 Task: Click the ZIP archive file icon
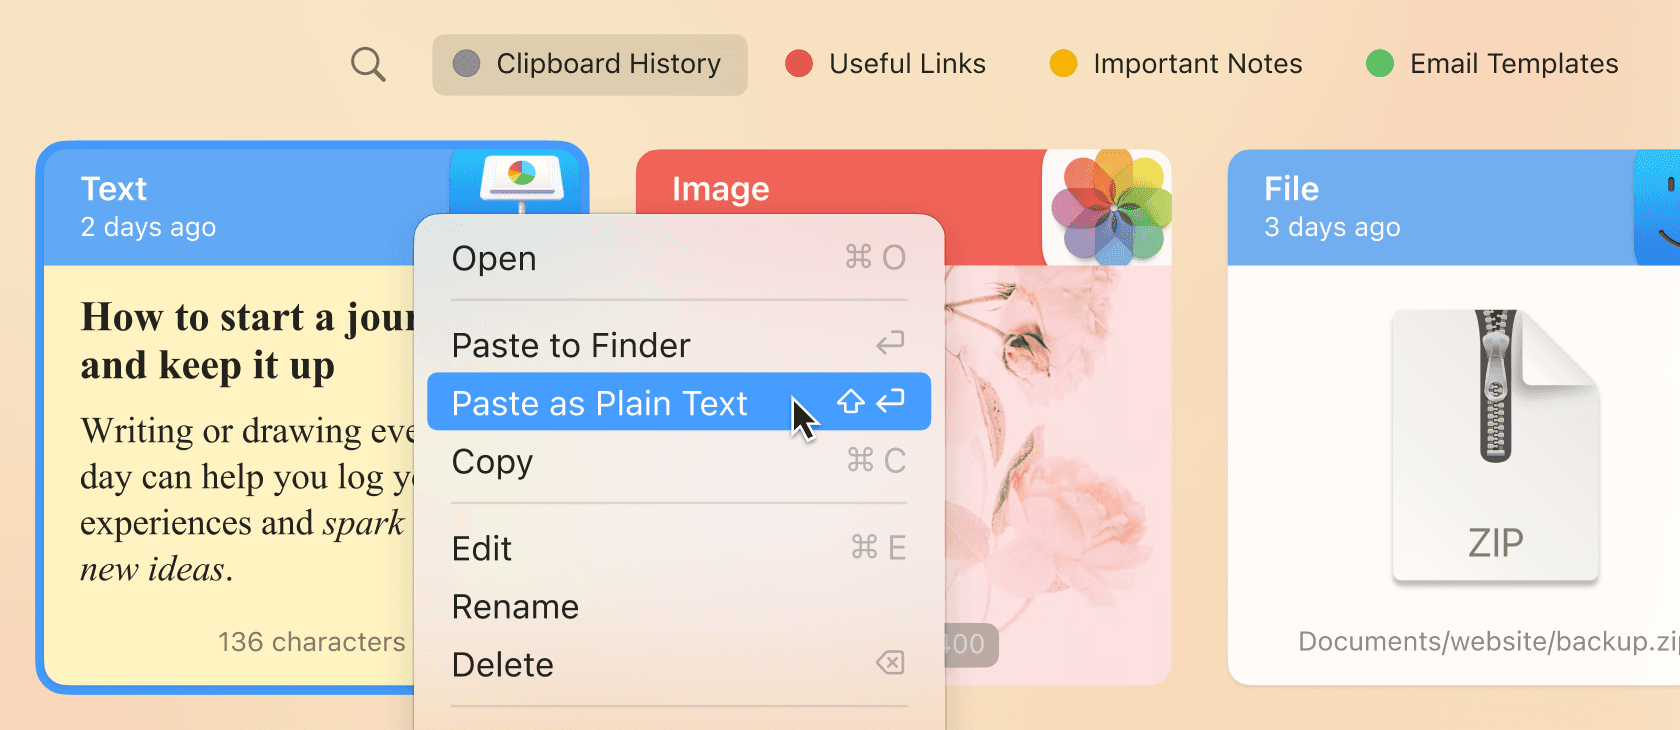1495,445
